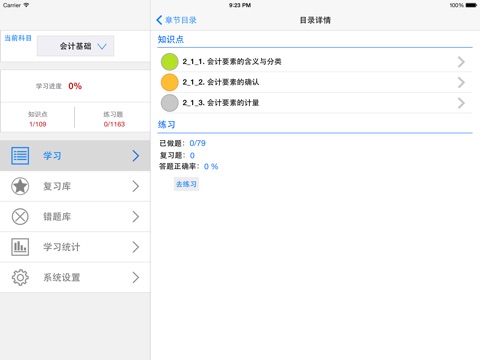
Task: Open the 系统设置 menu item
Action: point(75,277)
